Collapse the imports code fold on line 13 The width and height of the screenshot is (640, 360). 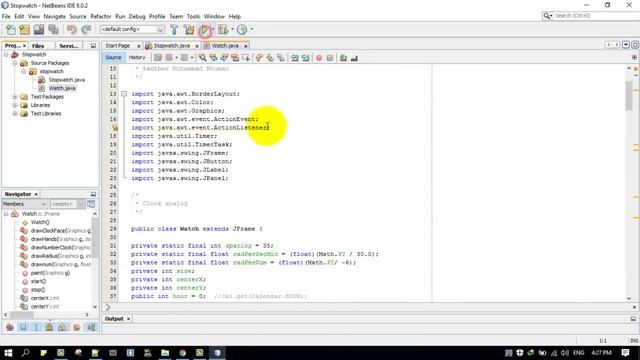point(124,94)
